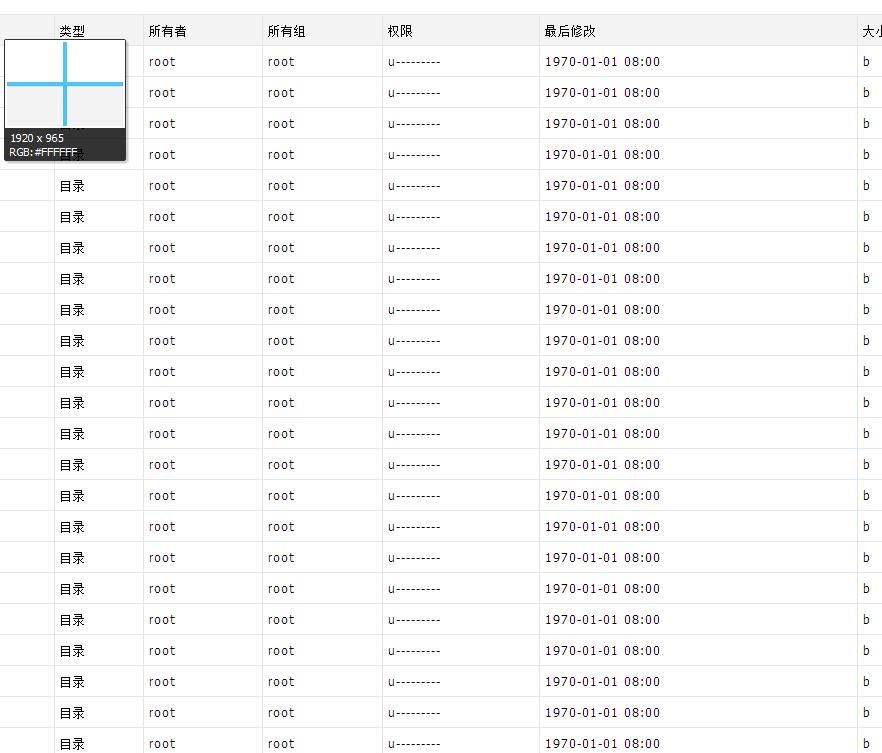Click the 所有者 column header
The image size is (882, 753).
click(167, 31)
